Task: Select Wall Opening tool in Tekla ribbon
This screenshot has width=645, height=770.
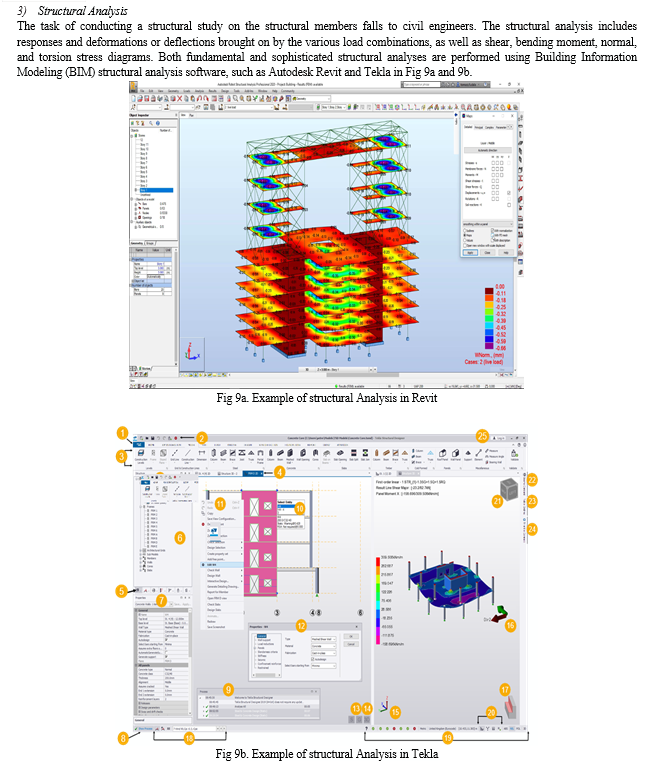Action: [x=303, y=456]
